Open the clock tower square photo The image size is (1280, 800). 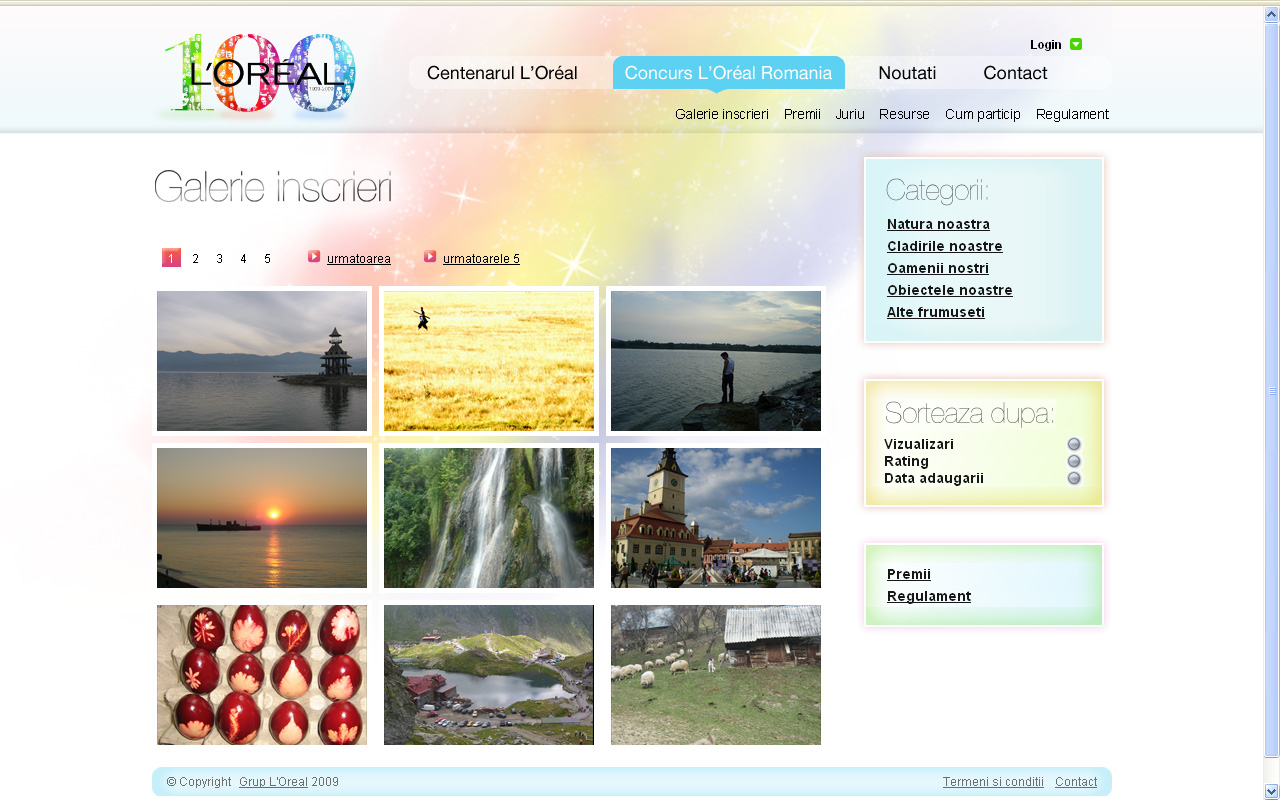click(716, 518)
